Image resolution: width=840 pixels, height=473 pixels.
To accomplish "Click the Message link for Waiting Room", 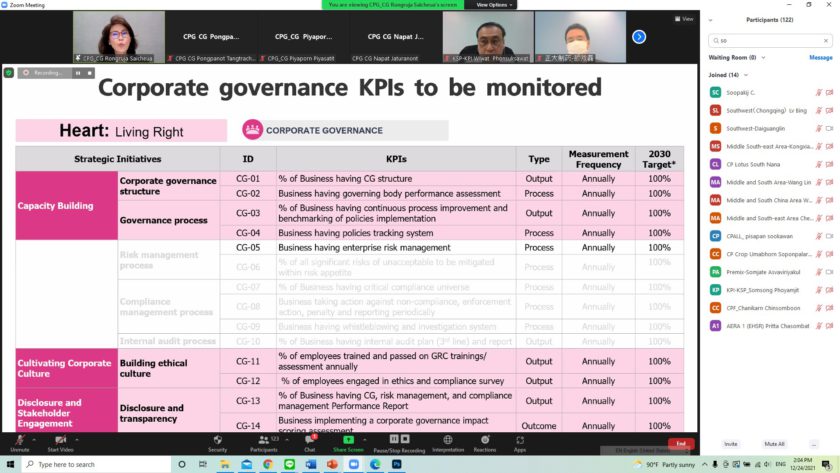I will coord(820,58).
